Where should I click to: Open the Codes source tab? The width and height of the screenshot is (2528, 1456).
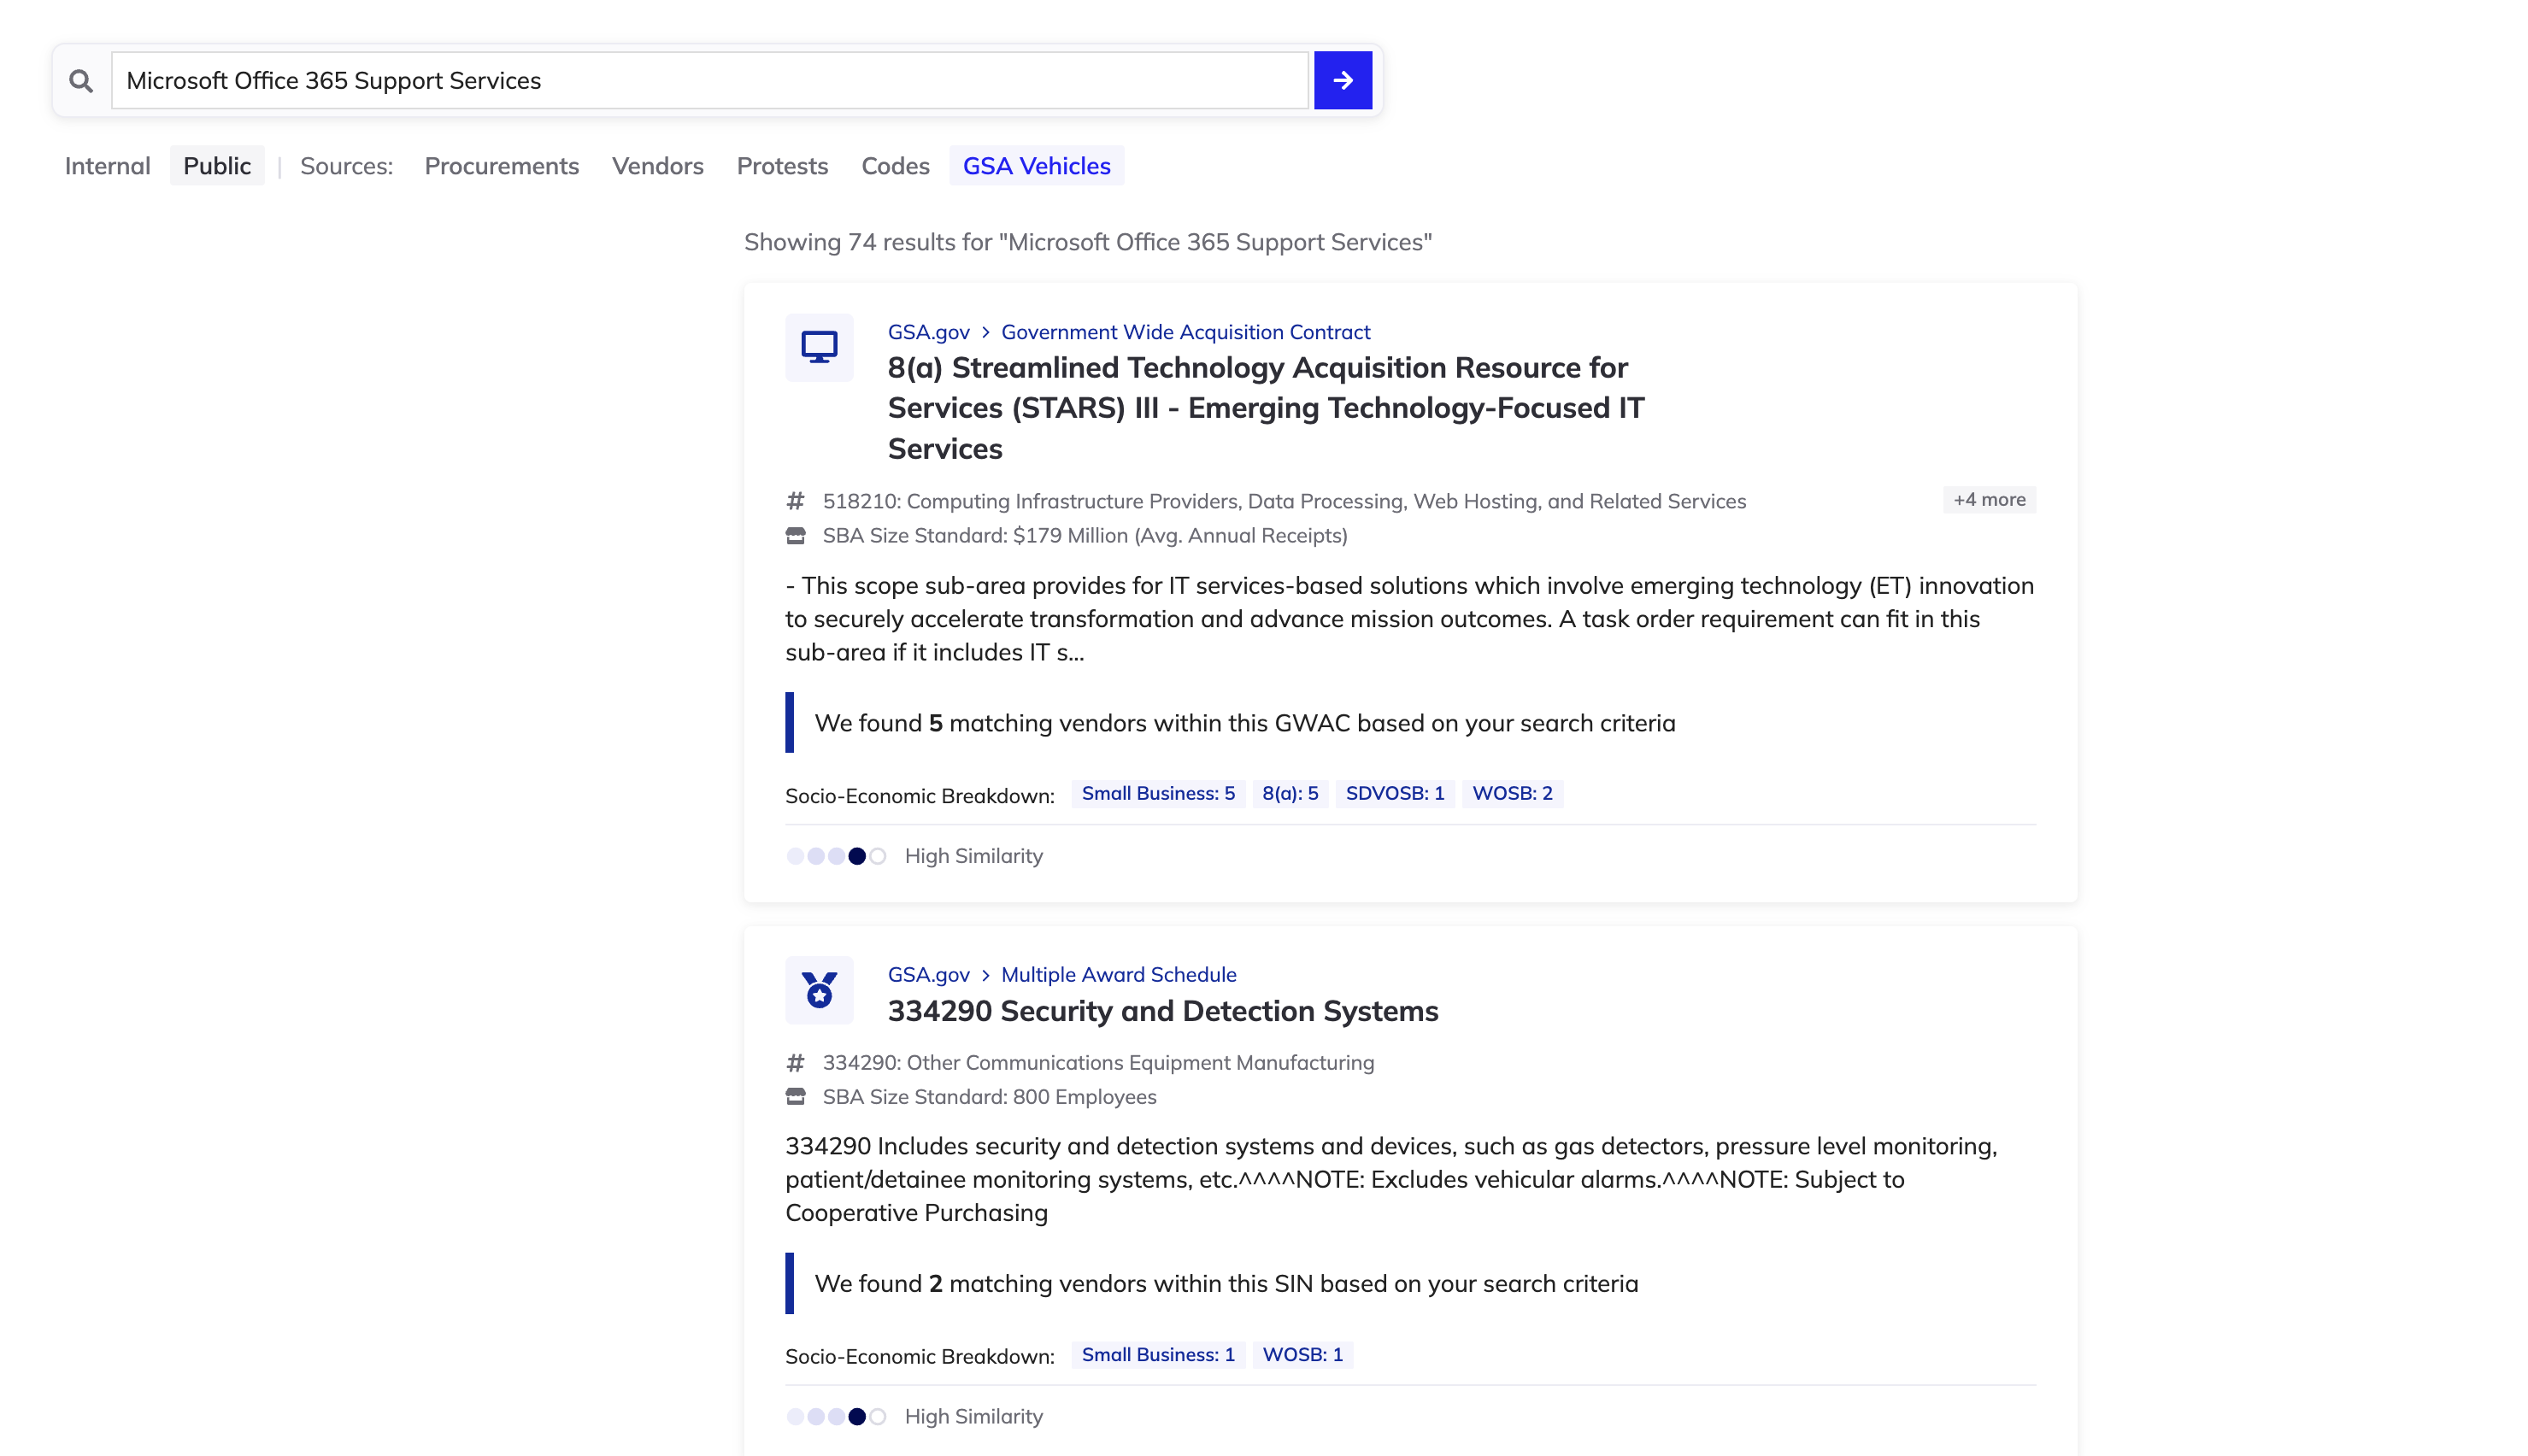coord(895,166)
